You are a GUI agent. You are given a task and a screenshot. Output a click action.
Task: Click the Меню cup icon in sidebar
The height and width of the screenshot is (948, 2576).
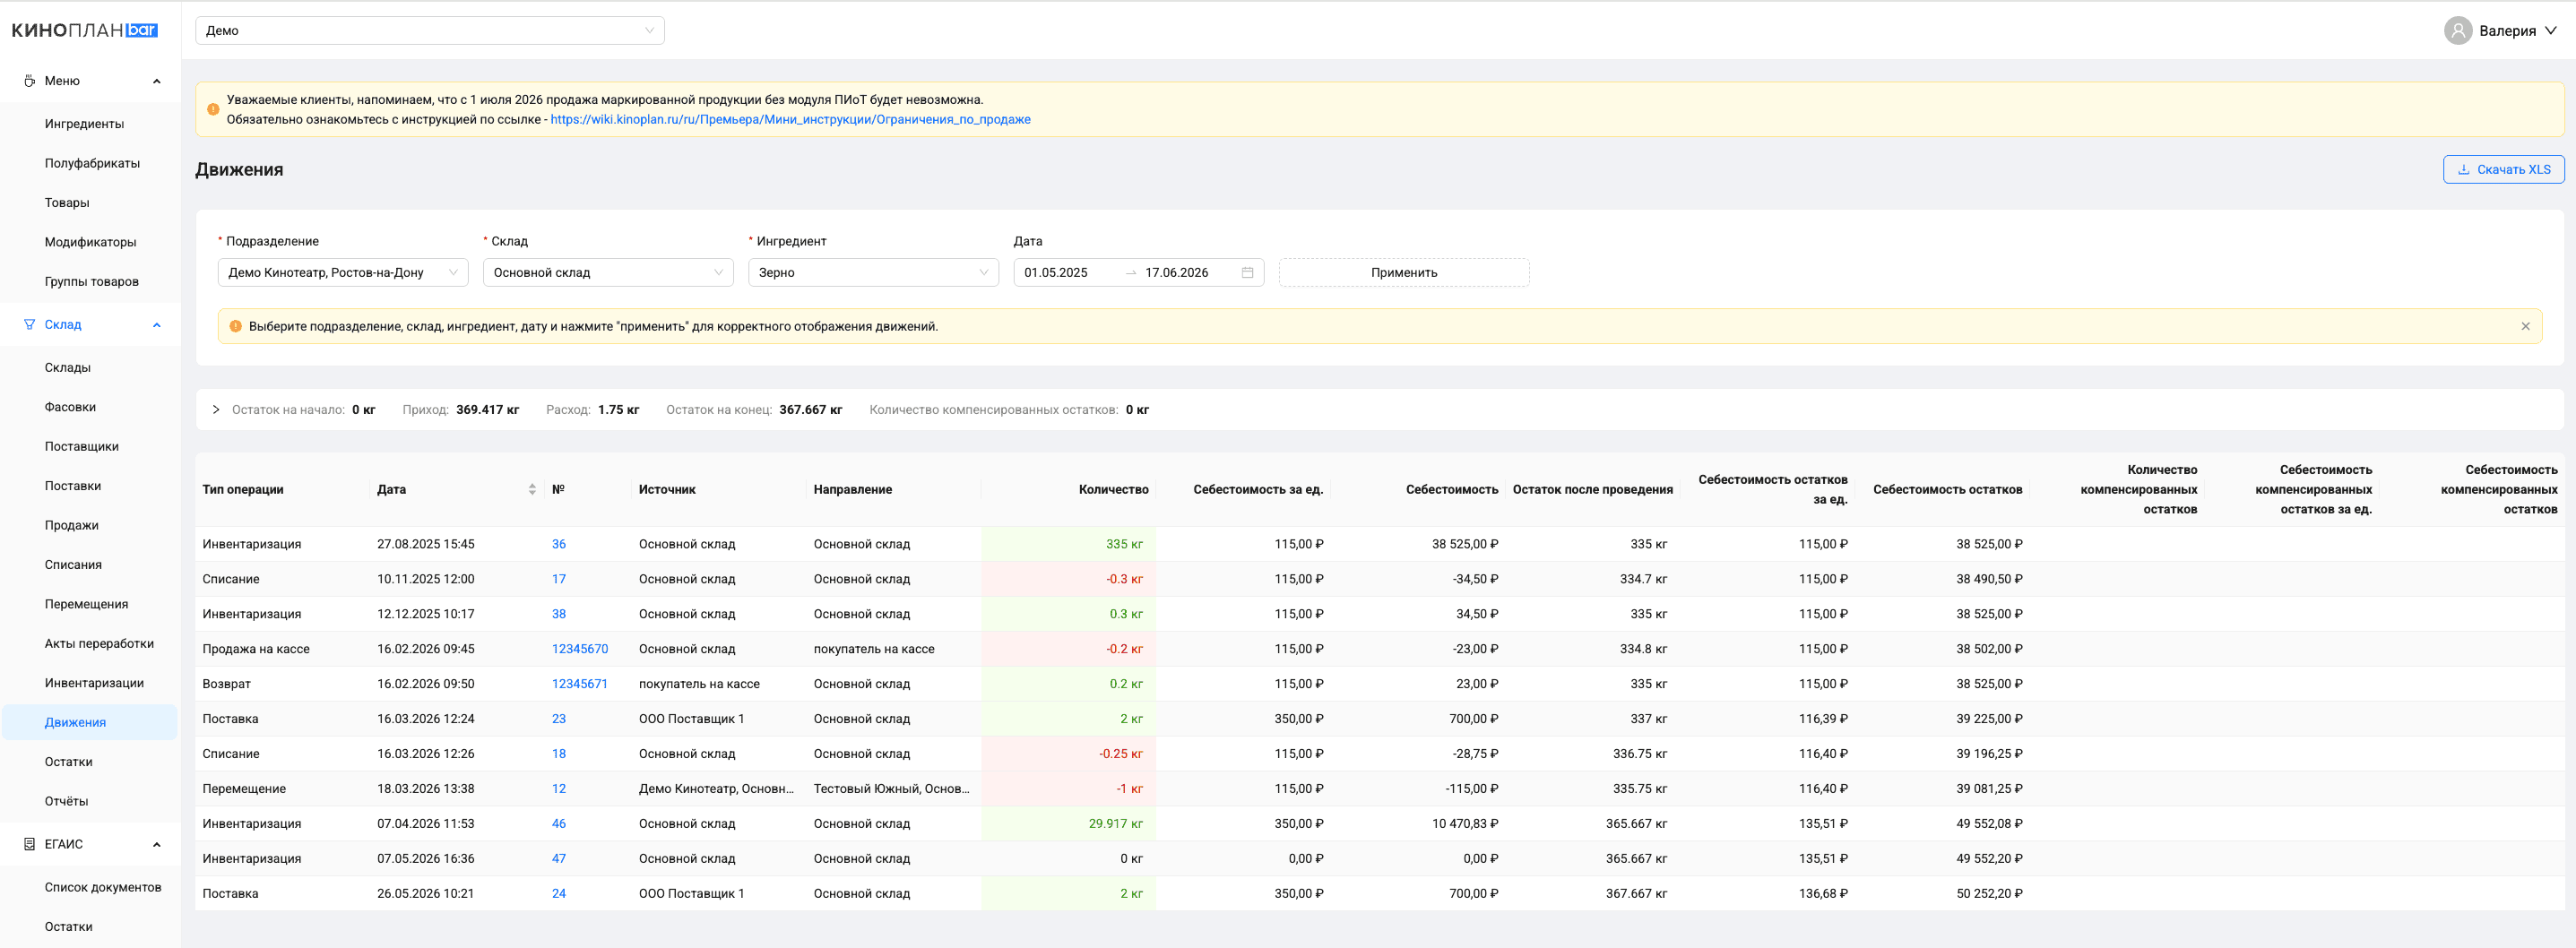29,81
